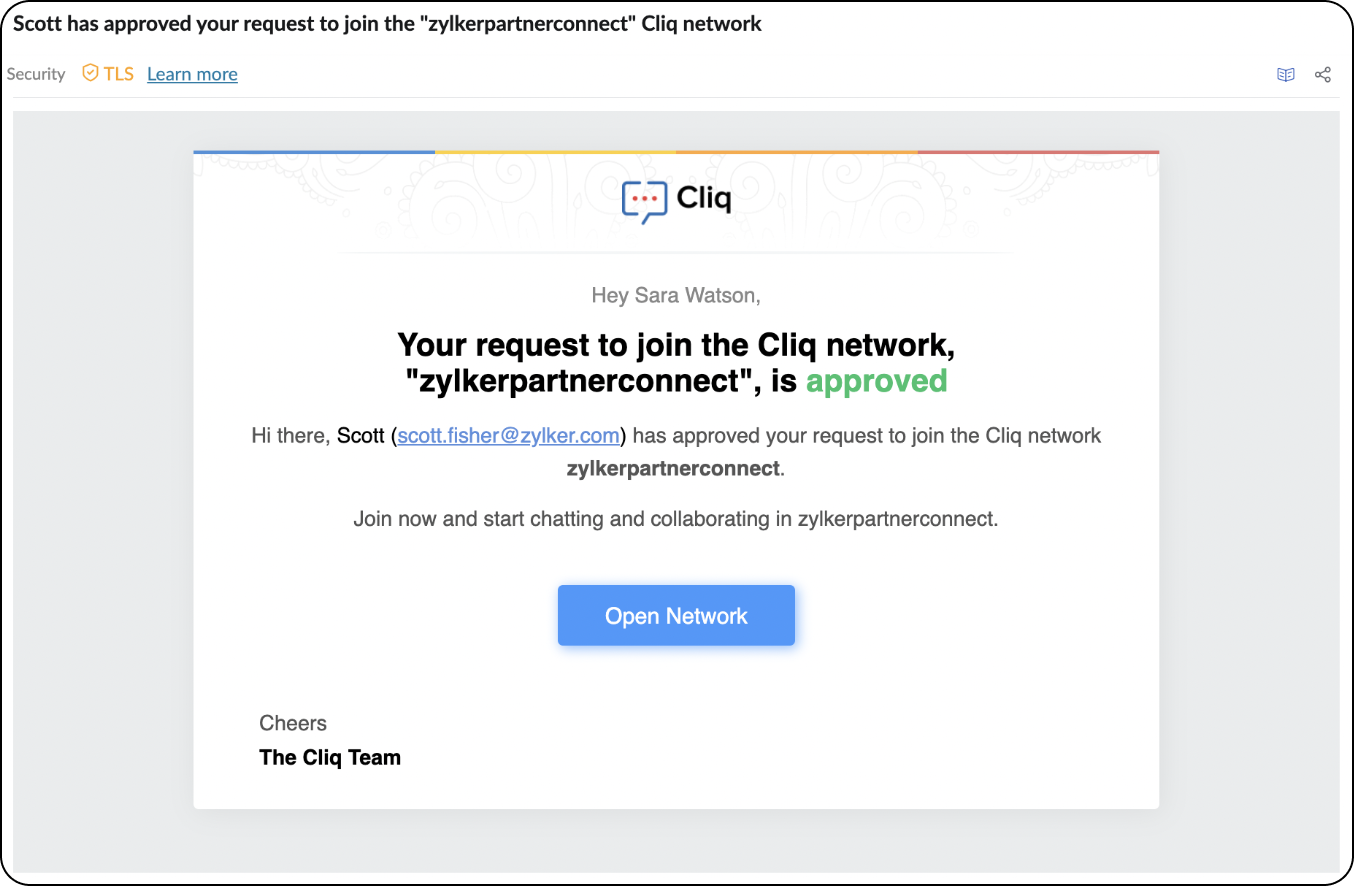This screenshot has height=886, width=1354.
Task: Click the green "approved" word
Action: (877, 381)
